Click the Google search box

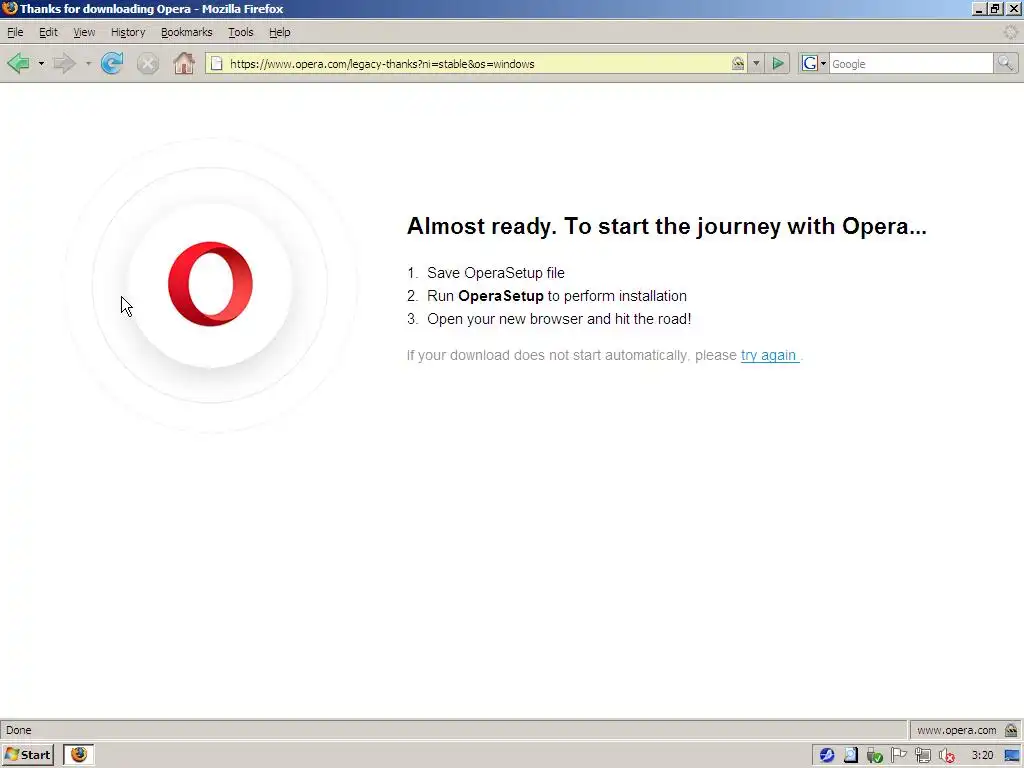(911, 63)
